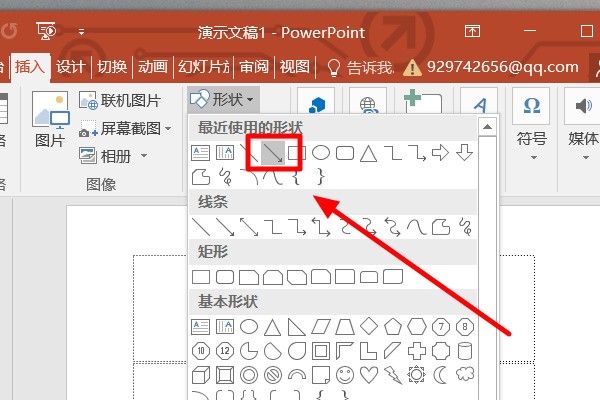Pick the oval in recently used shapes
This screenshot has height=400, width=600.
pyautogui.click(x=321, y=153)
